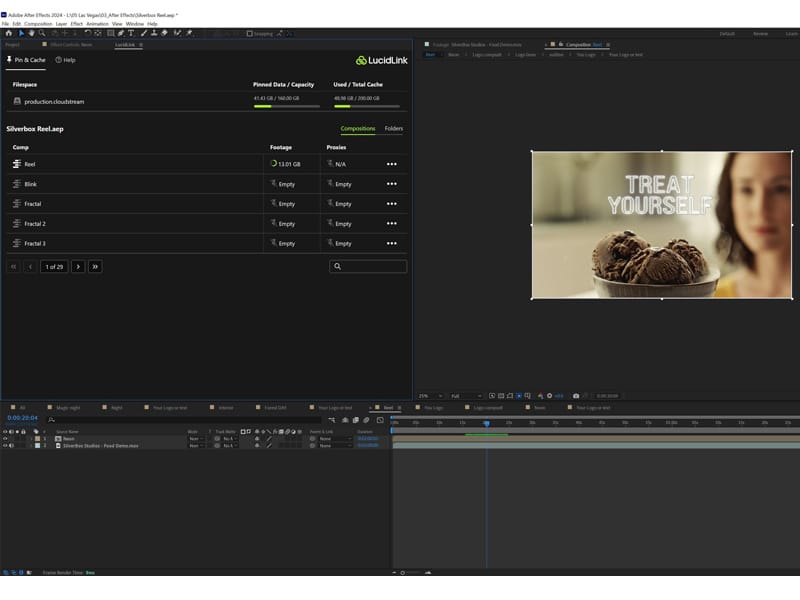Viewport: 800px width, 600px height.
Task: Select the Clone Stamp tool
Action: pos(154,33)
